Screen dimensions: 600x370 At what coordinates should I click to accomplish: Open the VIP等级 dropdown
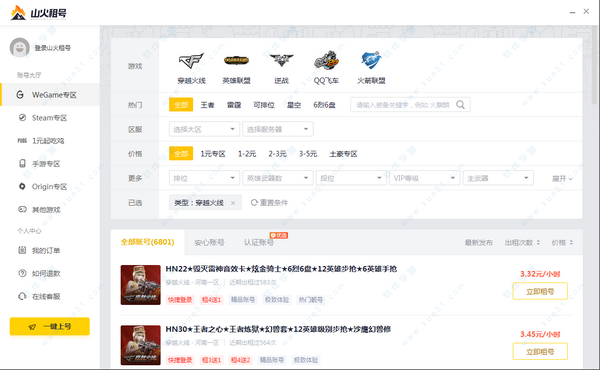click(x=424, y=178)
